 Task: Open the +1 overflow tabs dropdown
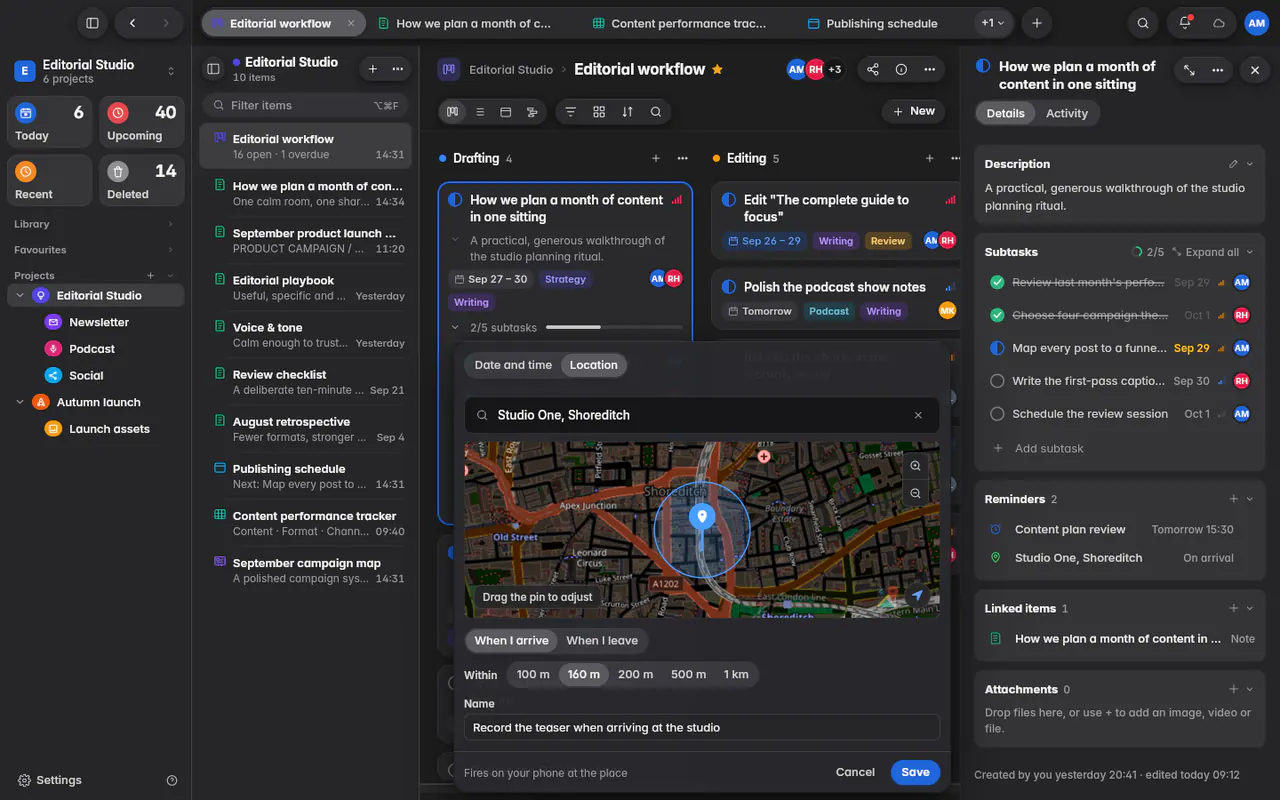coord(993,23)
